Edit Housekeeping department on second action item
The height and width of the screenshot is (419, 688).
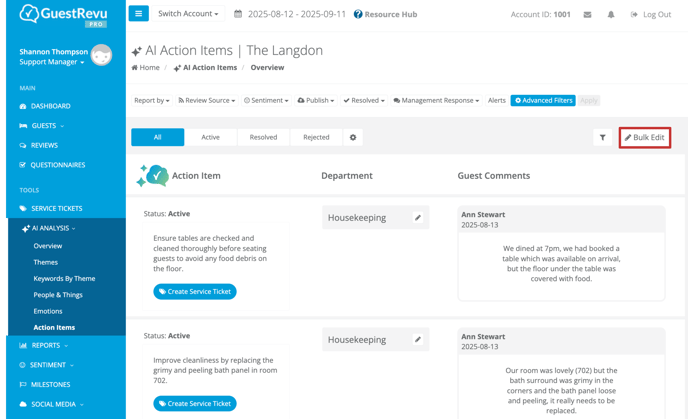click(418, 339)
